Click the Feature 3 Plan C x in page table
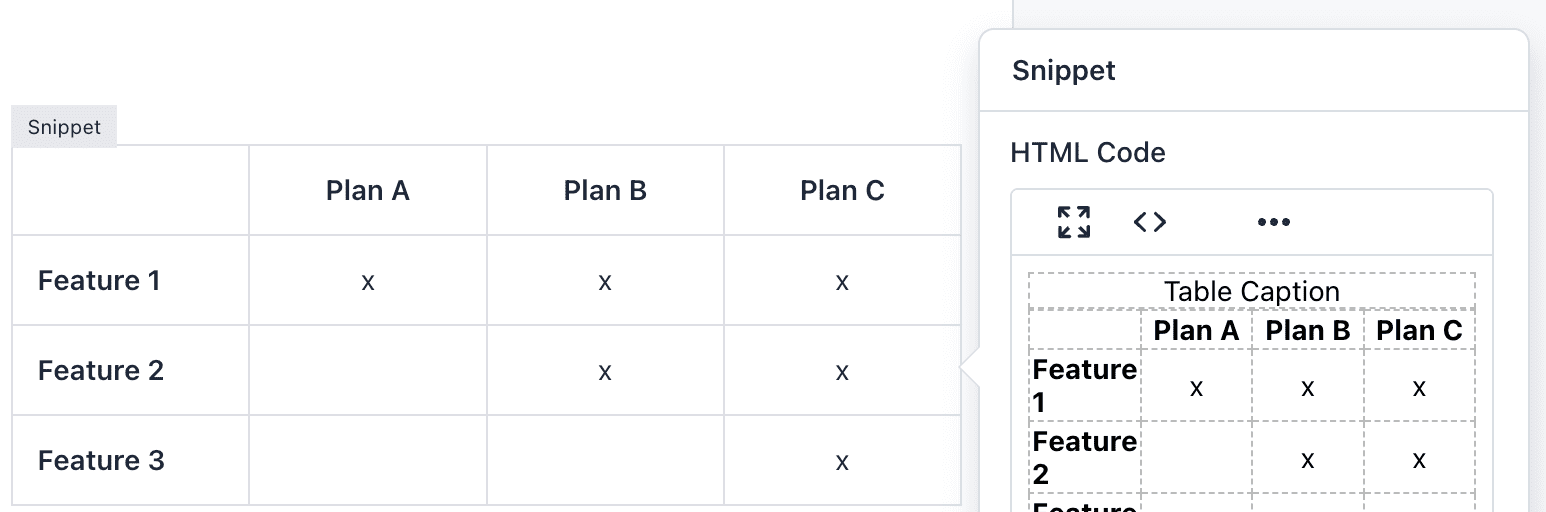1546x512 pixels. coord(842,462)
